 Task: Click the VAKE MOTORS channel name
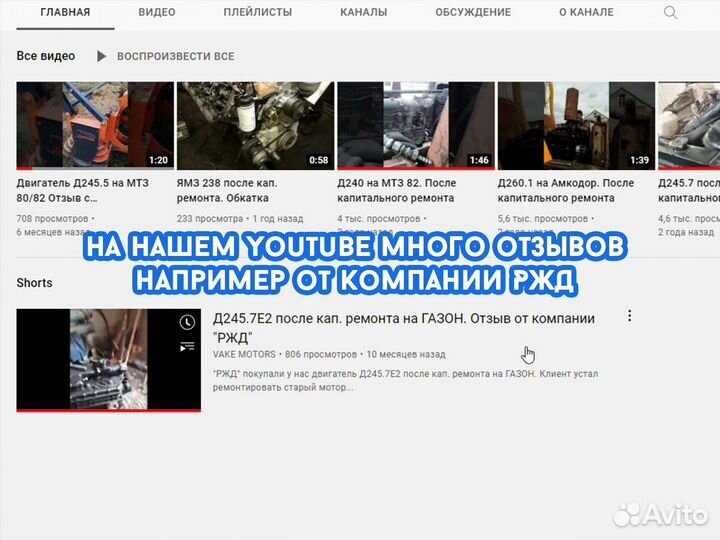coord(244,354)
